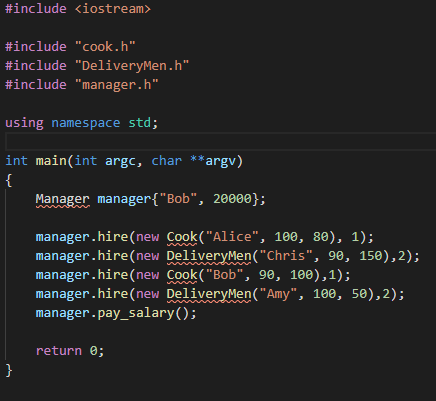Click 'DeliveryMen' in the Chris hire line

tap(209, 256)
